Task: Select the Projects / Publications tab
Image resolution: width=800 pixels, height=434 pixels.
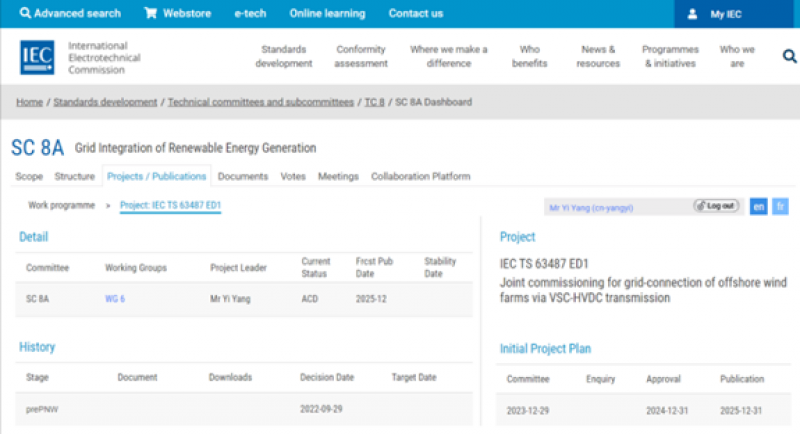Action: (157, 176)
